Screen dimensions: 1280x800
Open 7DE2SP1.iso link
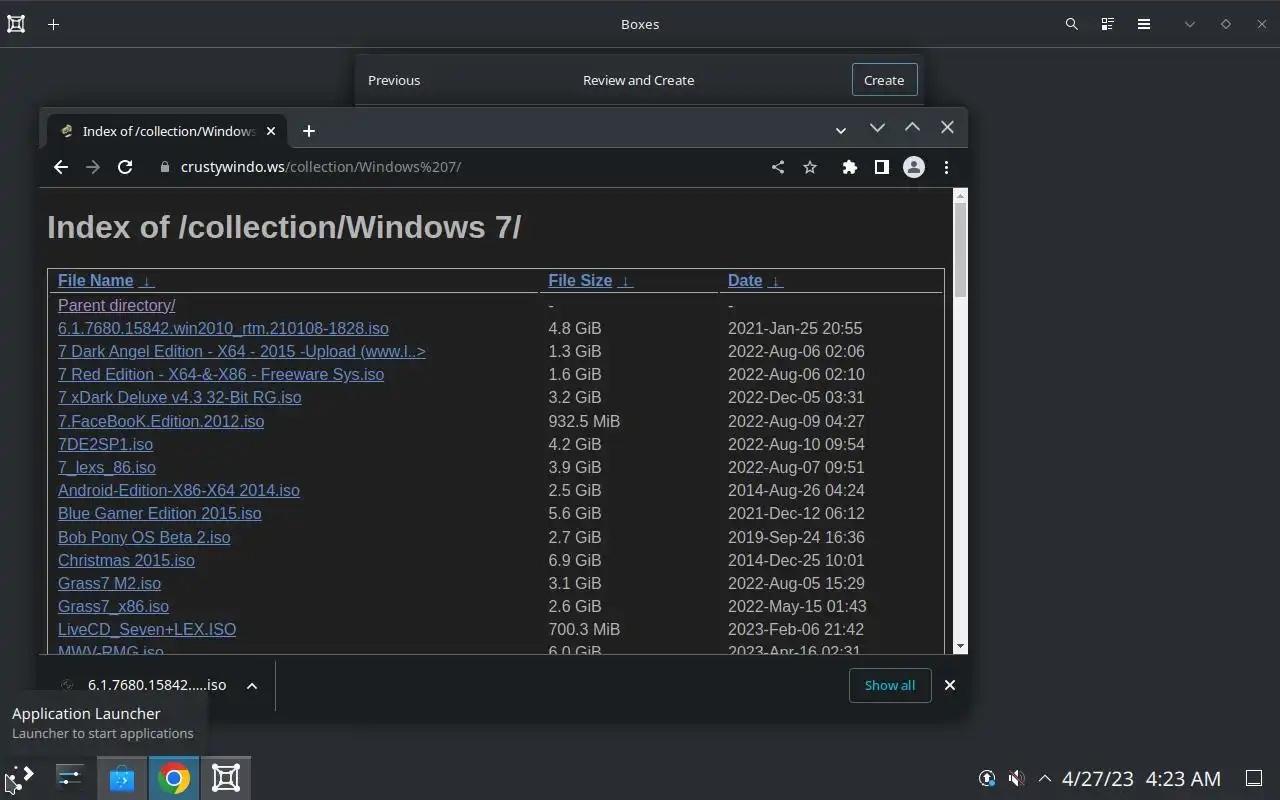pos(105,444)
